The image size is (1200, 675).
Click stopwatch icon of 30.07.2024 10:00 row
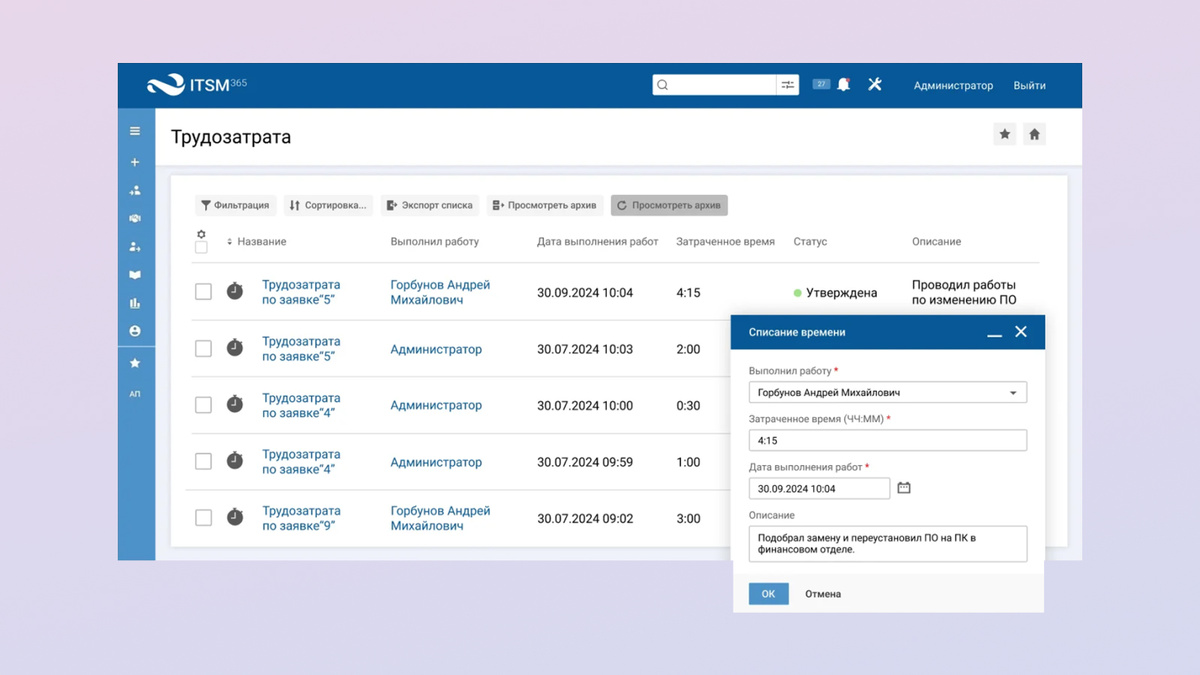coord(235,404)
